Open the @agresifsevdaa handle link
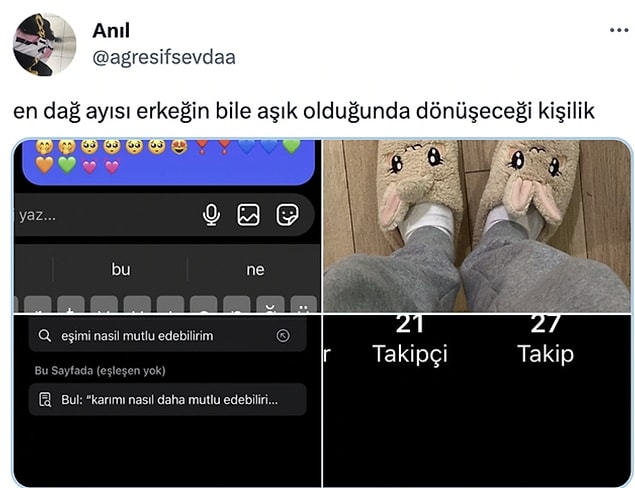This screenshot has width=635, height=488. pos(164,58)
